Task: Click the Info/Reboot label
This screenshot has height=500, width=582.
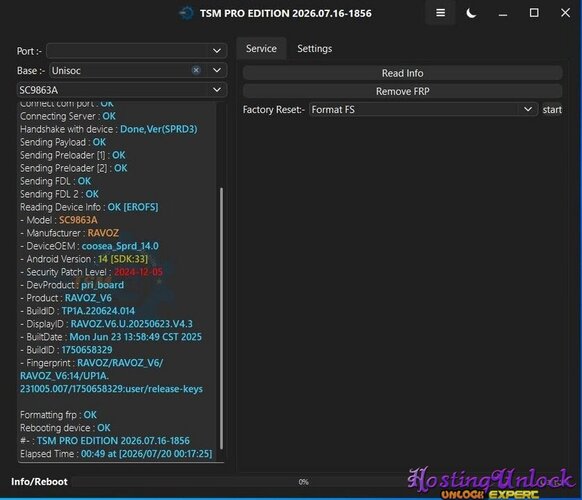Action: 39,482
